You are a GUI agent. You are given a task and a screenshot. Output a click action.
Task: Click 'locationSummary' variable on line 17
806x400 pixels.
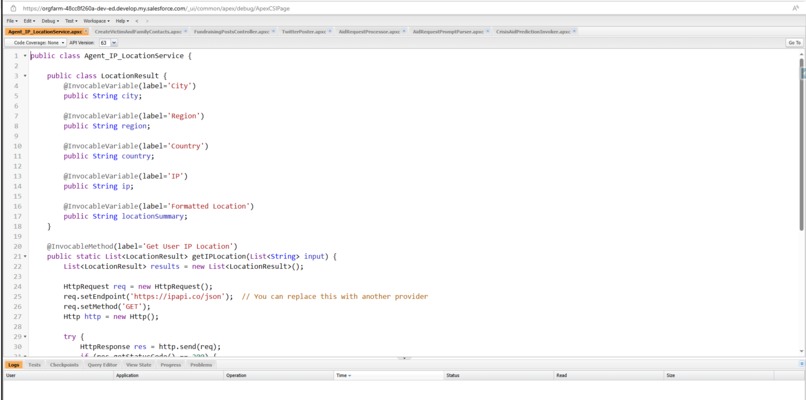[x=153, y=216]
